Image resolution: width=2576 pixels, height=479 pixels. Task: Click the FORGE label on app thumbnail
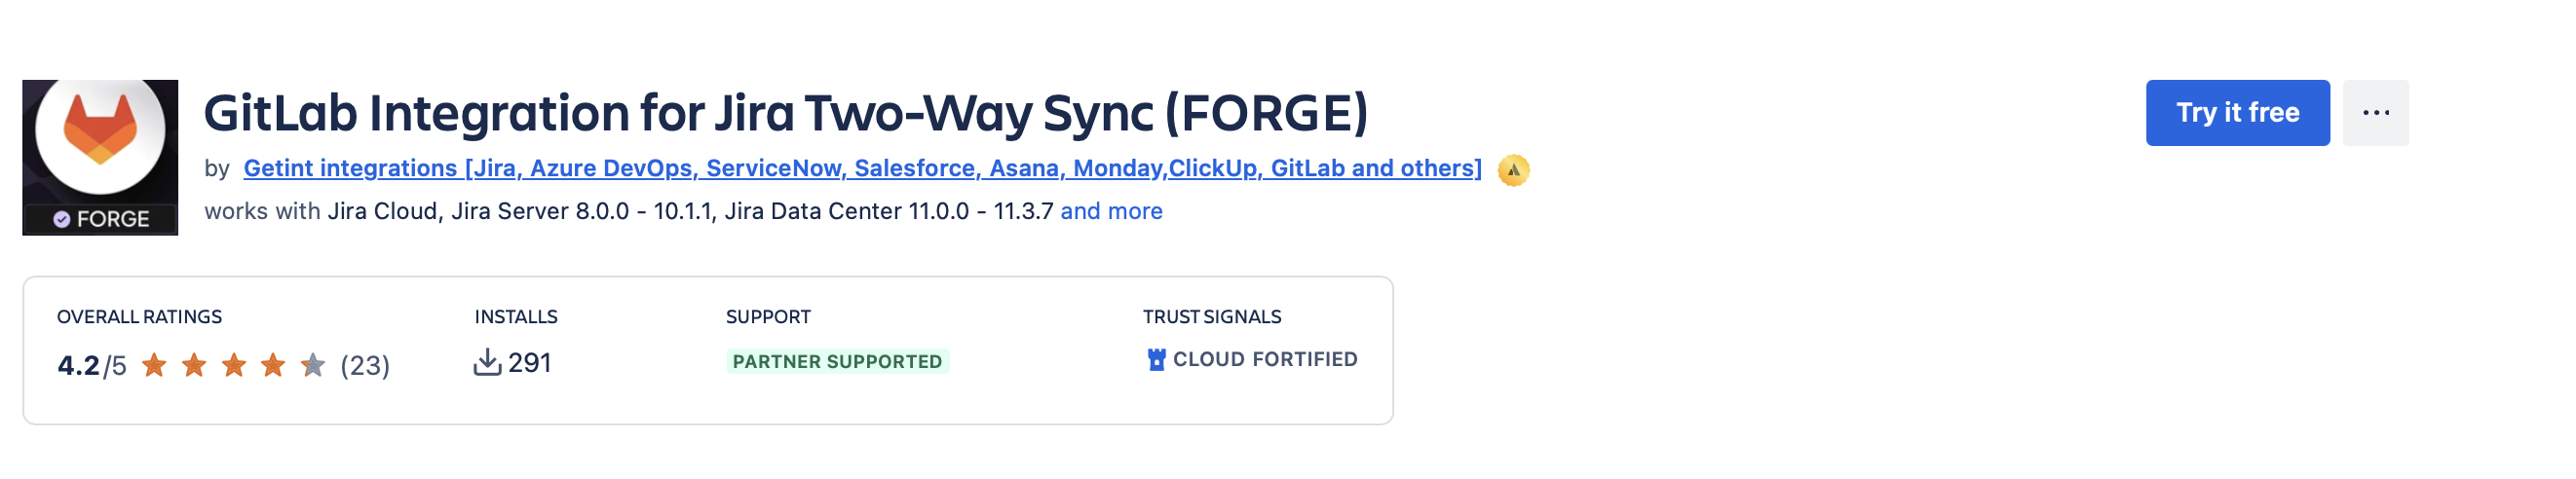point(113,219)
